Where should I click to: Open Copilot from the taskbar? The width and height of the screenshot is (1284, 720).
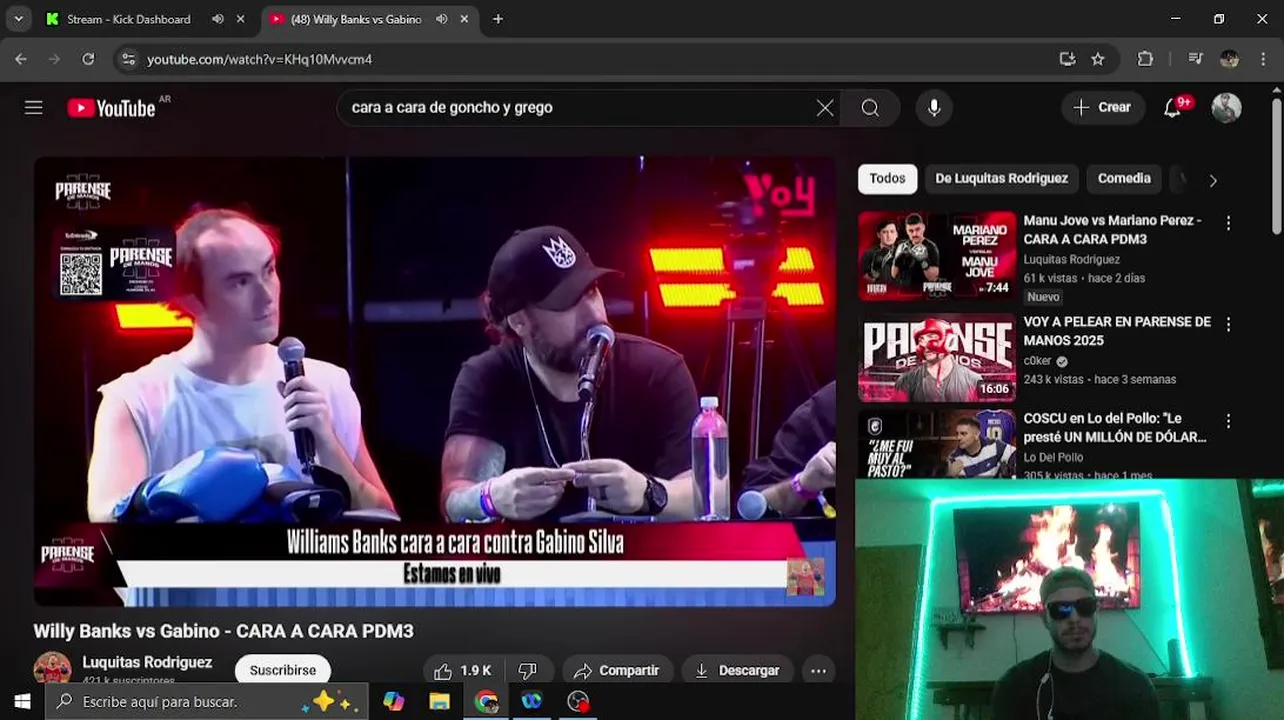click(394, 701)
